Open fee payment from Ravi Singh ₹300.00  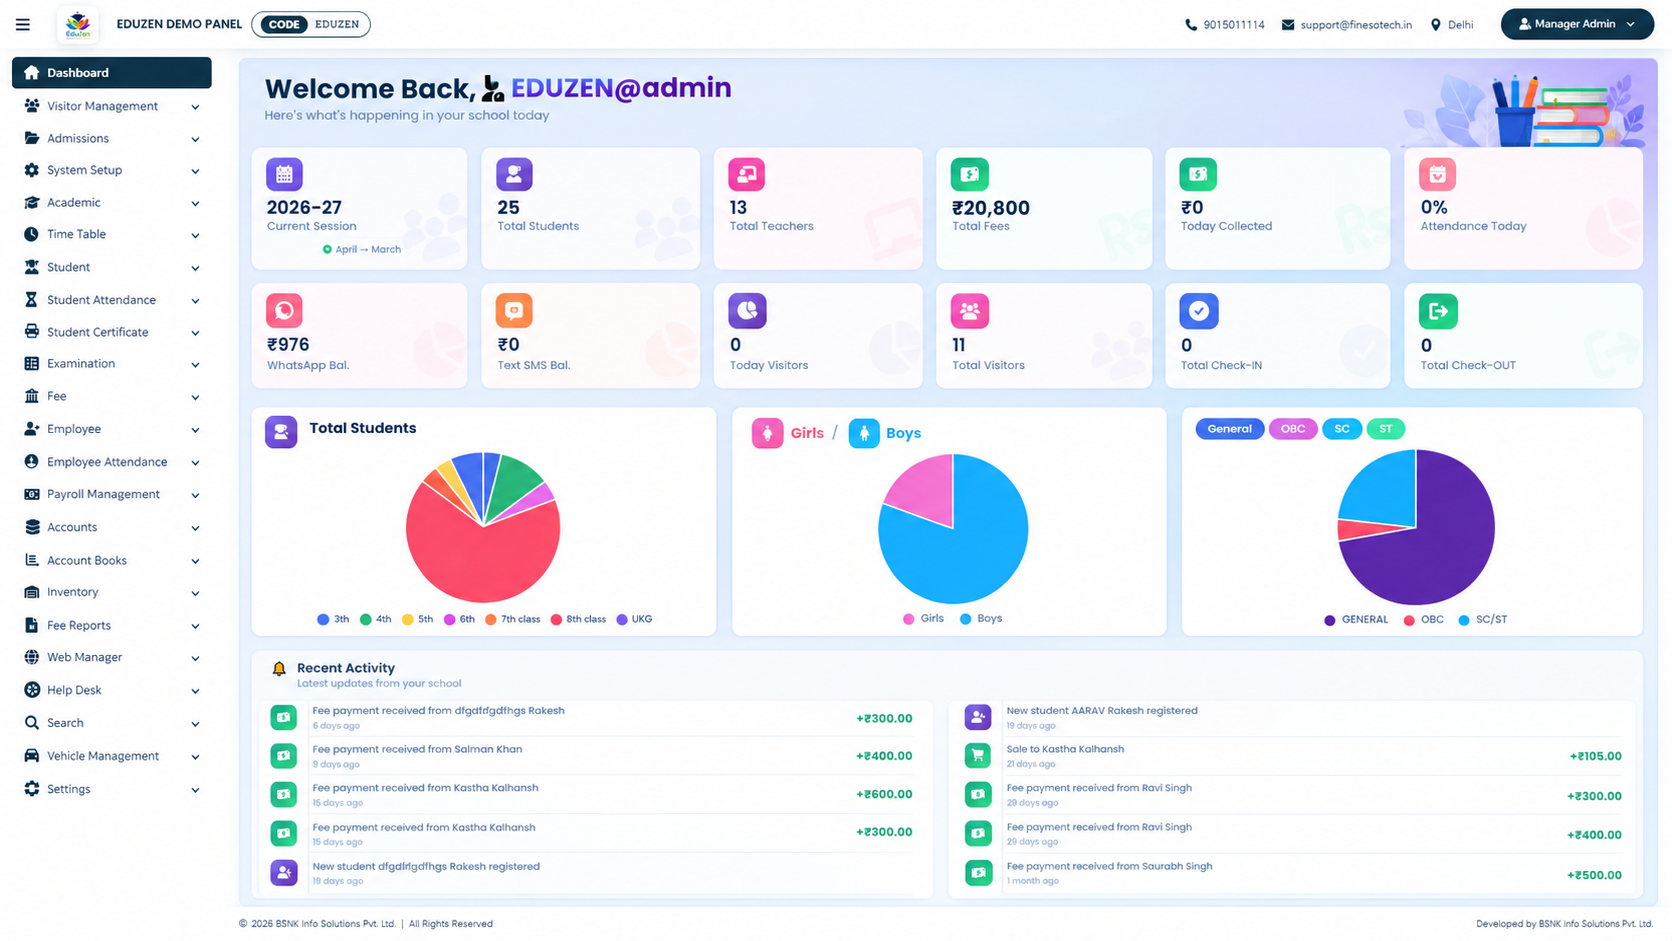click(x=1292, y=796)
